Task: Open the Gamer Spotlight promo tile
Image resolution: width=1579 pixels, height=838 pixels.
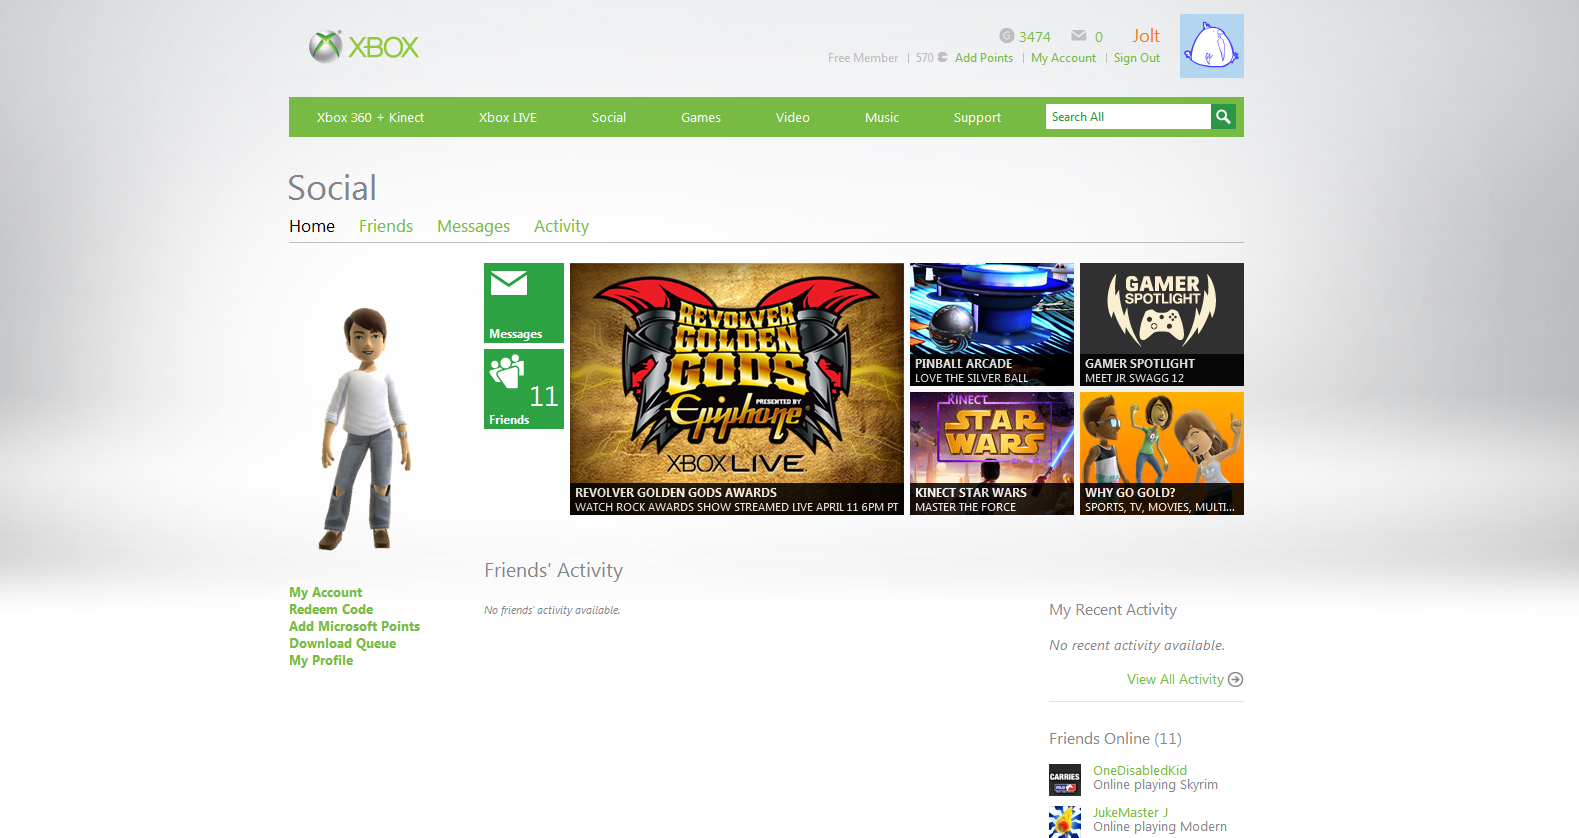Action: point(1162,324)
